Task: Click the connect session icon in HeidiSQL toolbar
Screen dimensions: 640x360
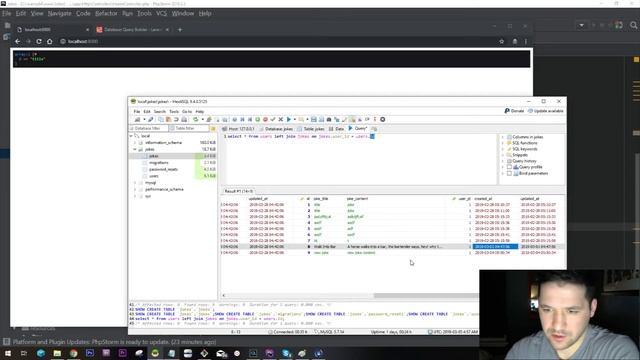Action: pyautogui.click(x=138, y=120)
